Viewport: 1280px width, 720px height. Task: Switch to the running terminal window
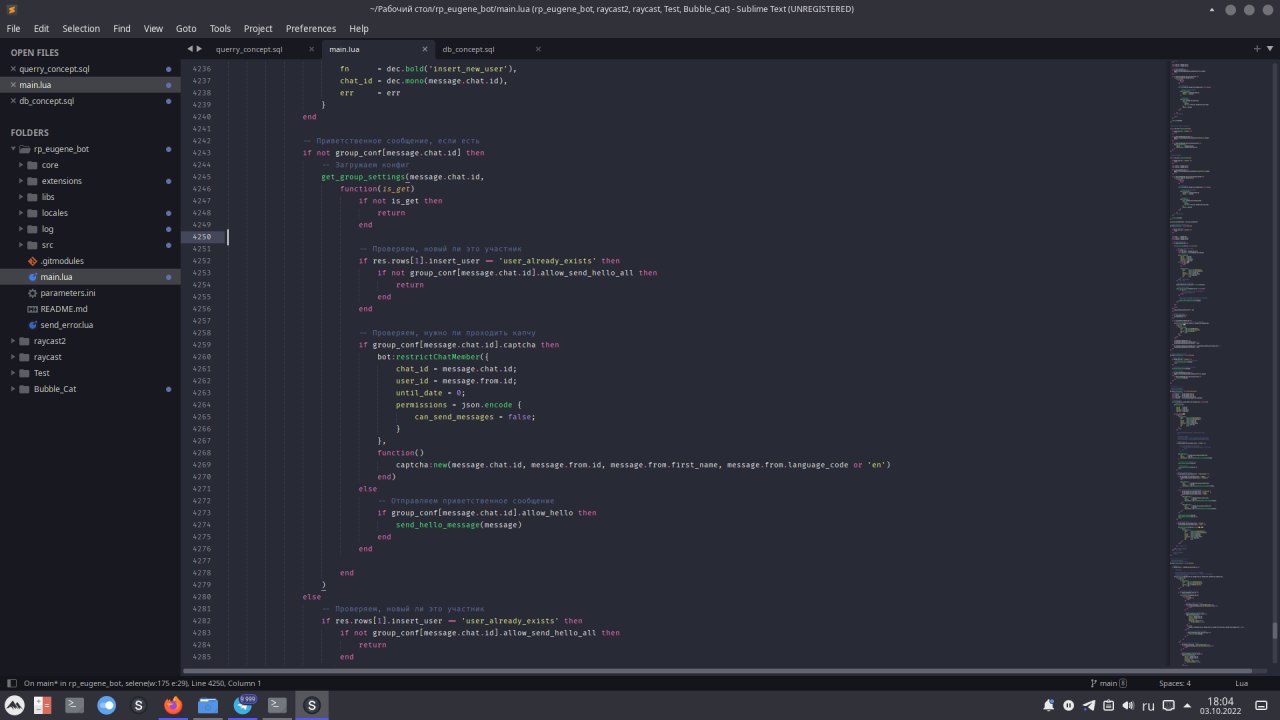pyautogui.click(x=277, y=705)
